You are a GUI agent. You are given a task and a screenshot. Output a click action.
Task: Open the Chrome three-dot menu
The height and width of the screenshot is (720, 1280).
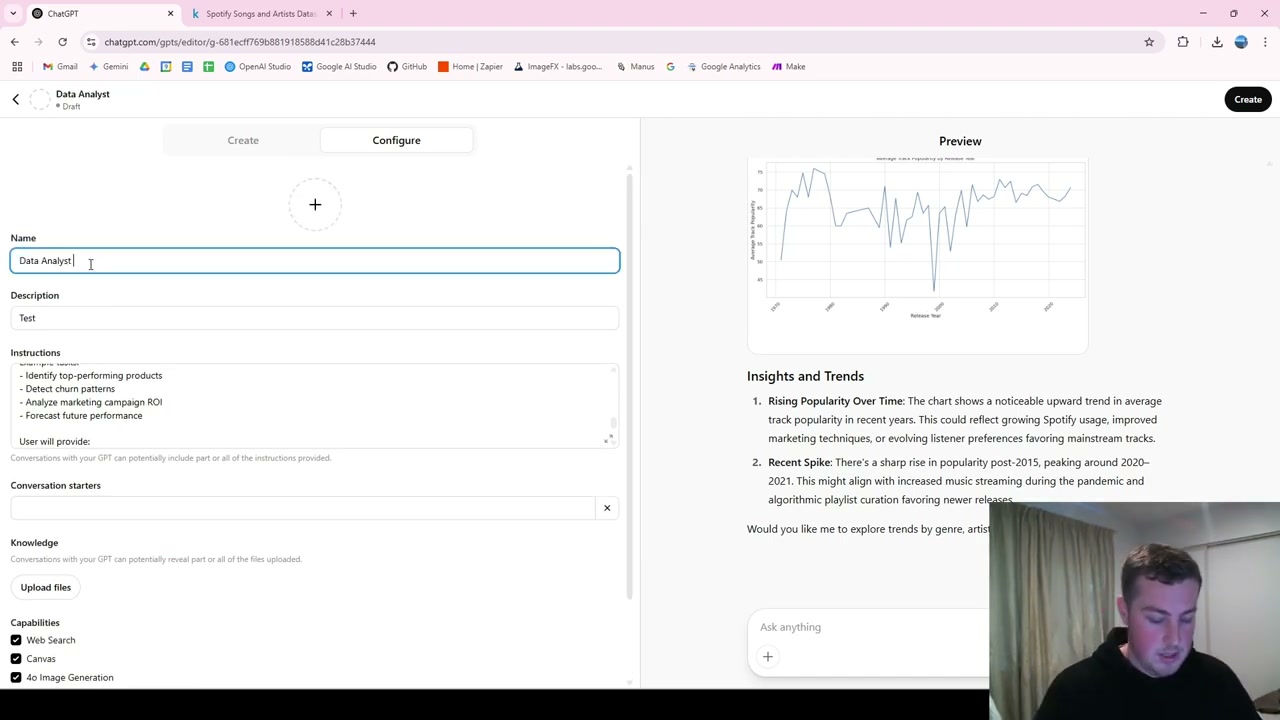point(1265,42)
